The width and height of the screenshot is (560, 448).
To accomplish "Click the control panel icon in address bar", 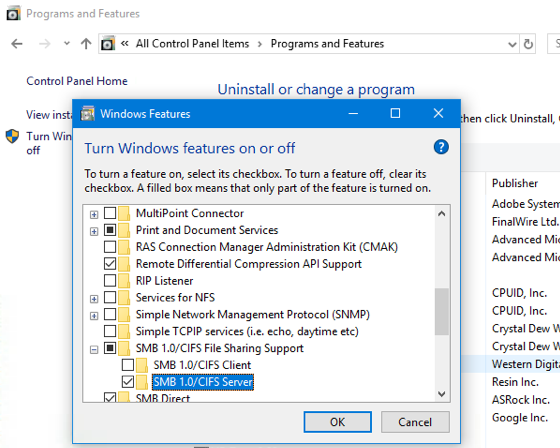I will (x=108, y=44).
